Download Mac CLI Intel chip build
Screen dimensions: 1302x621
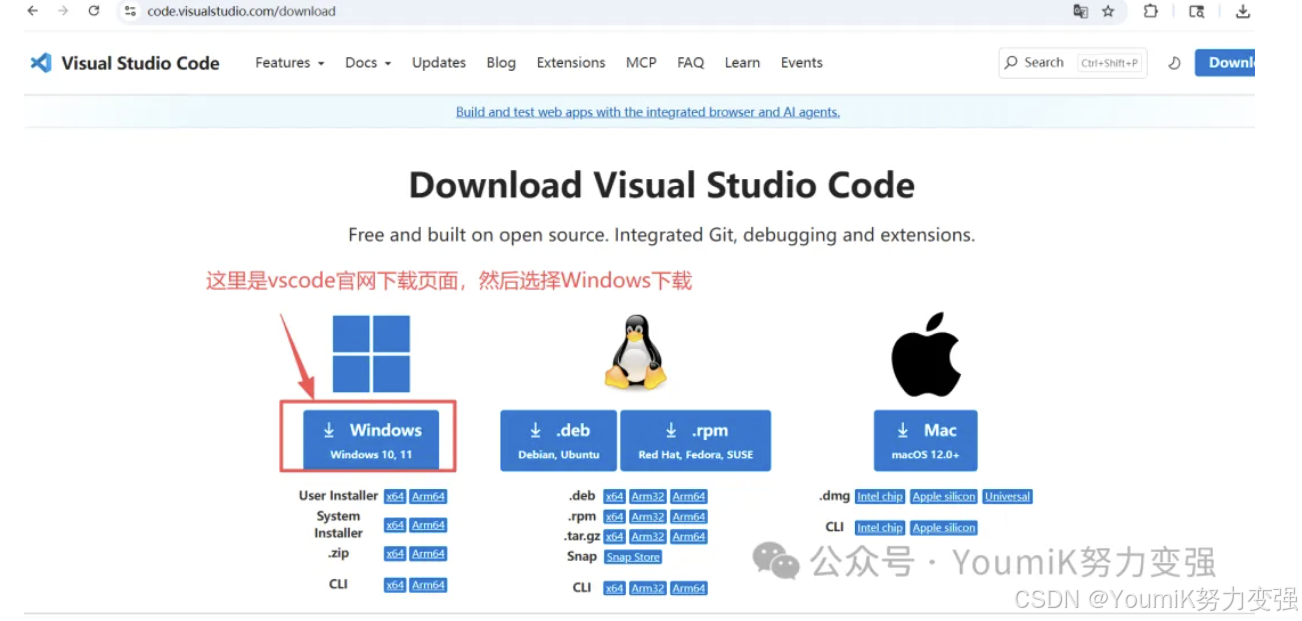[880, 528]
